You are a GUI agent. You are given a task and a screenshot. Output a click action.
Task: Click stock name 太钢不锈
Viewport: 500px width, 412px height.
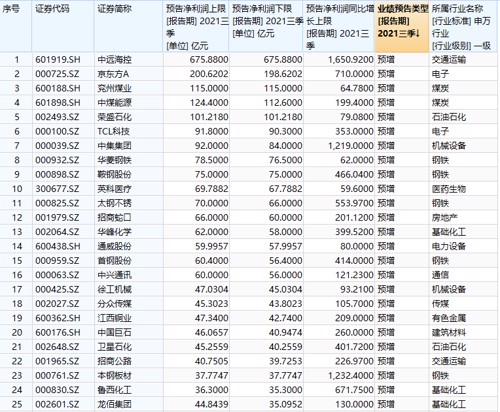coord(114,203)
